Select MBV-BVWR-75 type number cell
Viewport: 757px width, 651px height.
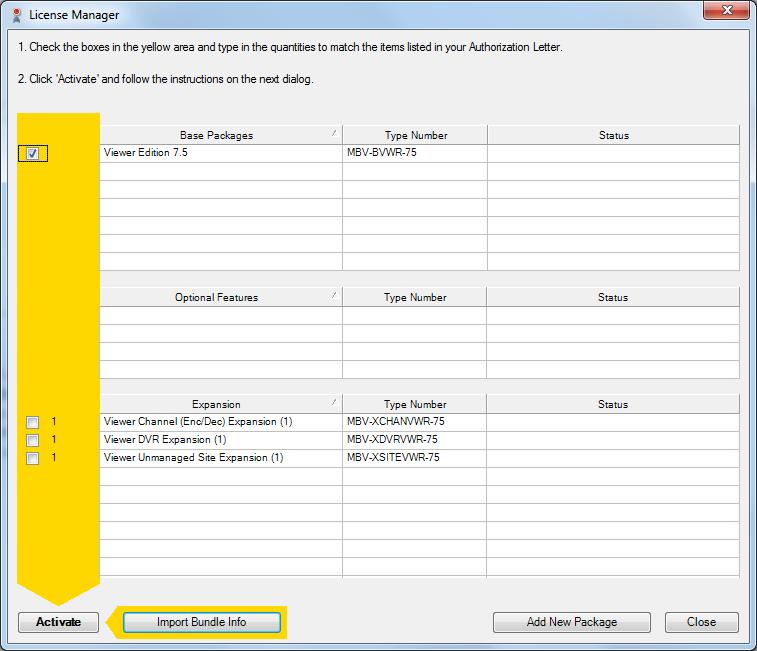[415, 153]
